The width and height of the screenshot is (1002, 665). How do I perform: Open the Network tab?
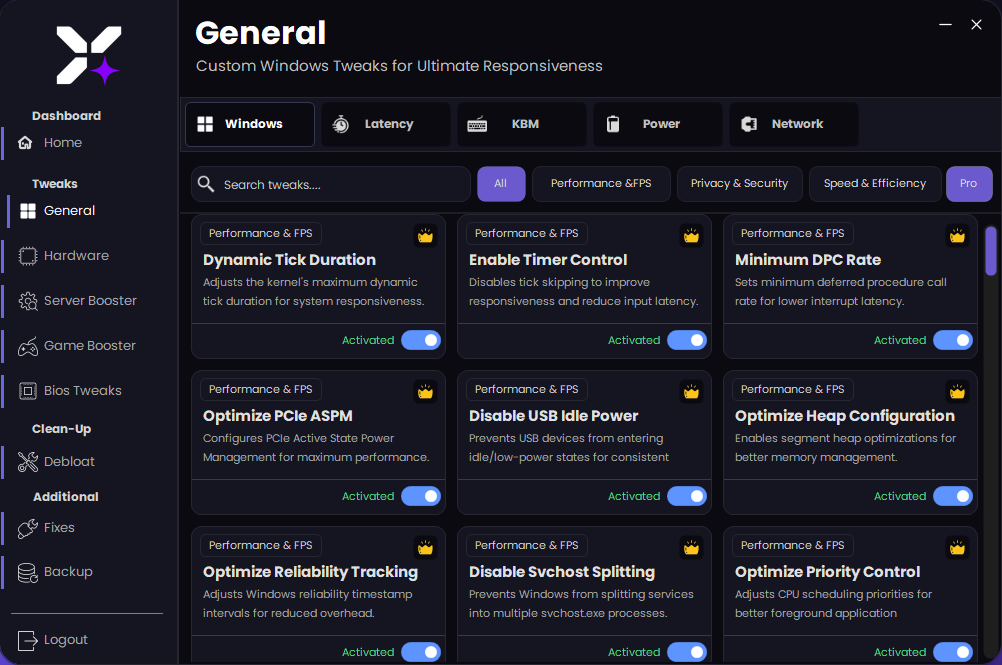point(793,124)
